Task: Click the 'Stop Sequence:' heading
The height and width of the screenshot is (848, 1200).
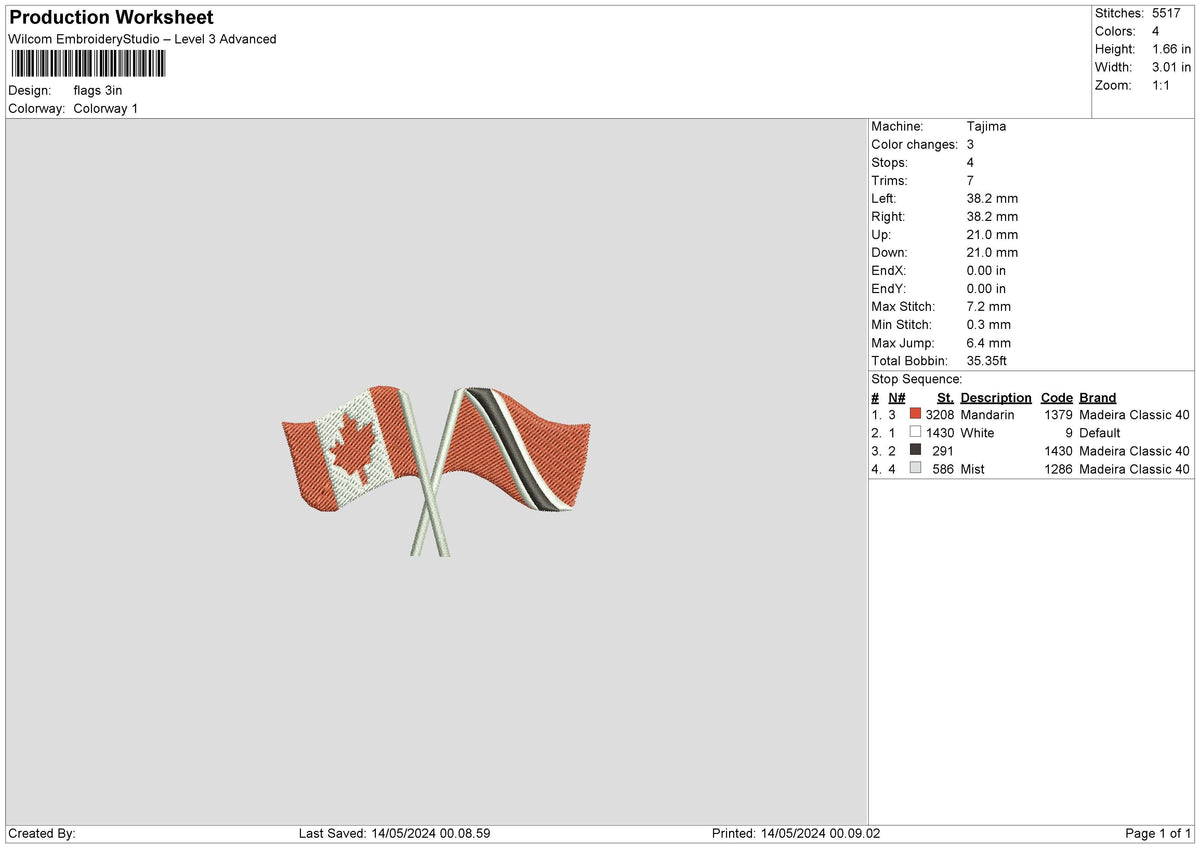Action: 916,379
